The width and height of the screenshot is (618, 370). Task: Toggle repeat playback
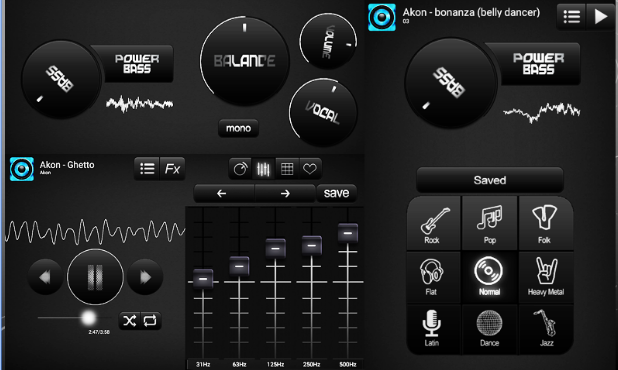[150, 321]
